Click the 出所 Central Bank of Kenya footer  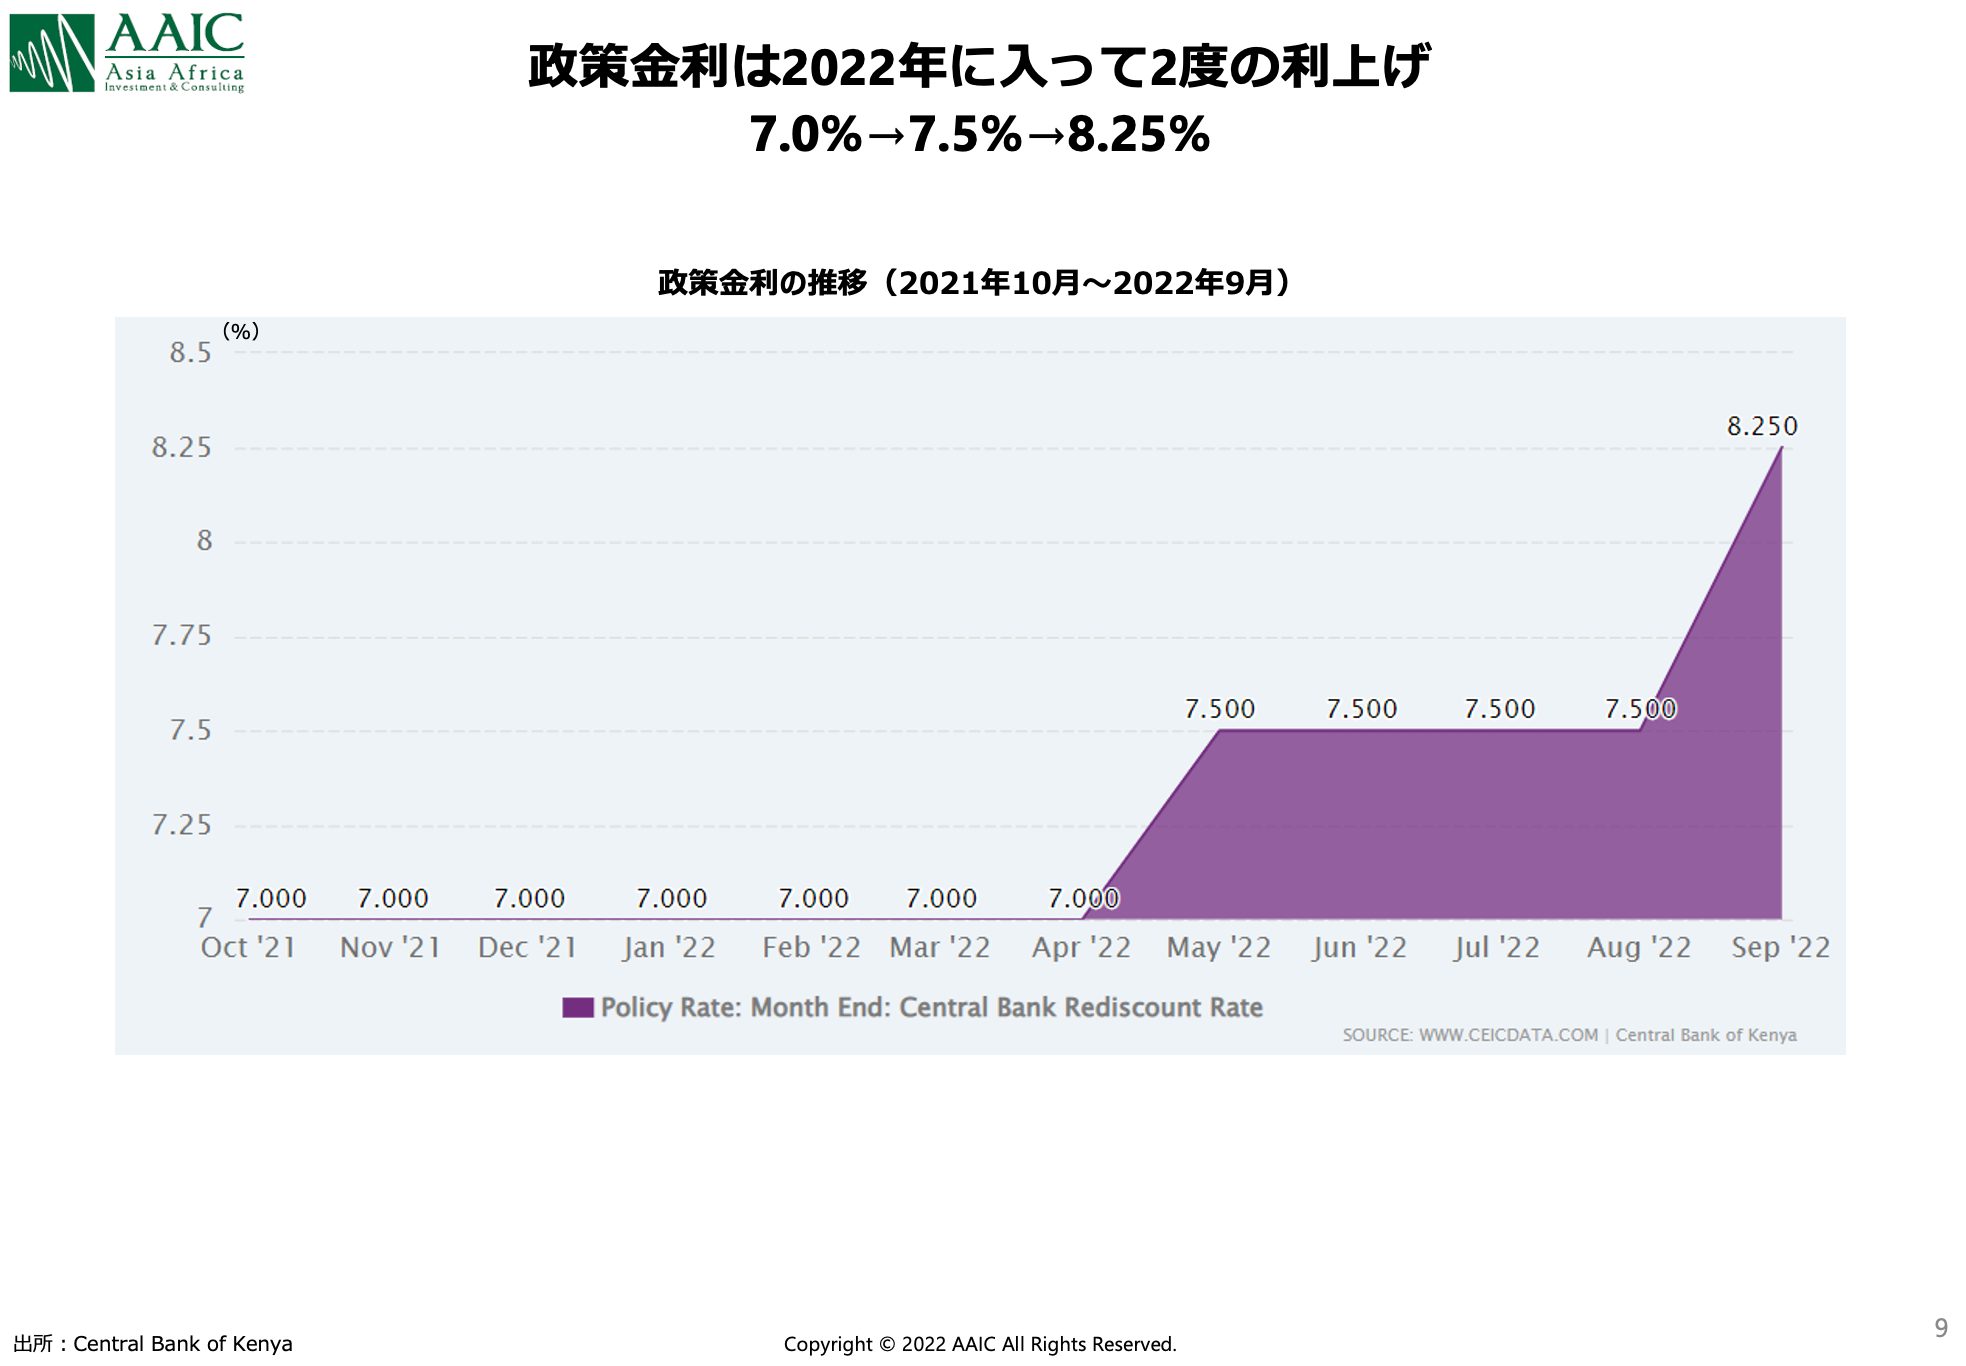coord(153,1344)
